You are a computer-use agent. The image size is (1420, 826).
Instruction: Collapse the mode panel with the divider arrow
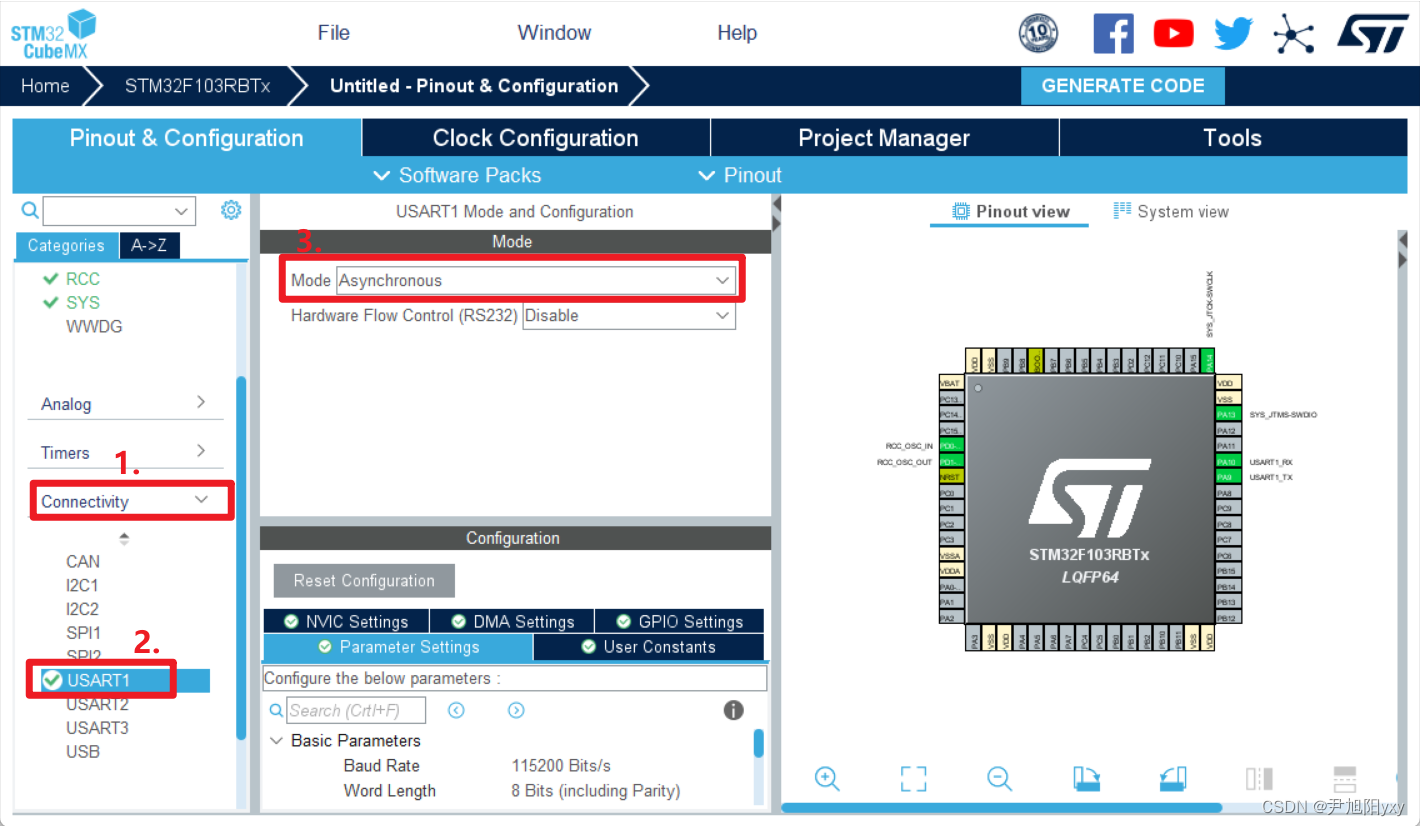pyautogui.click(x=776, y=202)
